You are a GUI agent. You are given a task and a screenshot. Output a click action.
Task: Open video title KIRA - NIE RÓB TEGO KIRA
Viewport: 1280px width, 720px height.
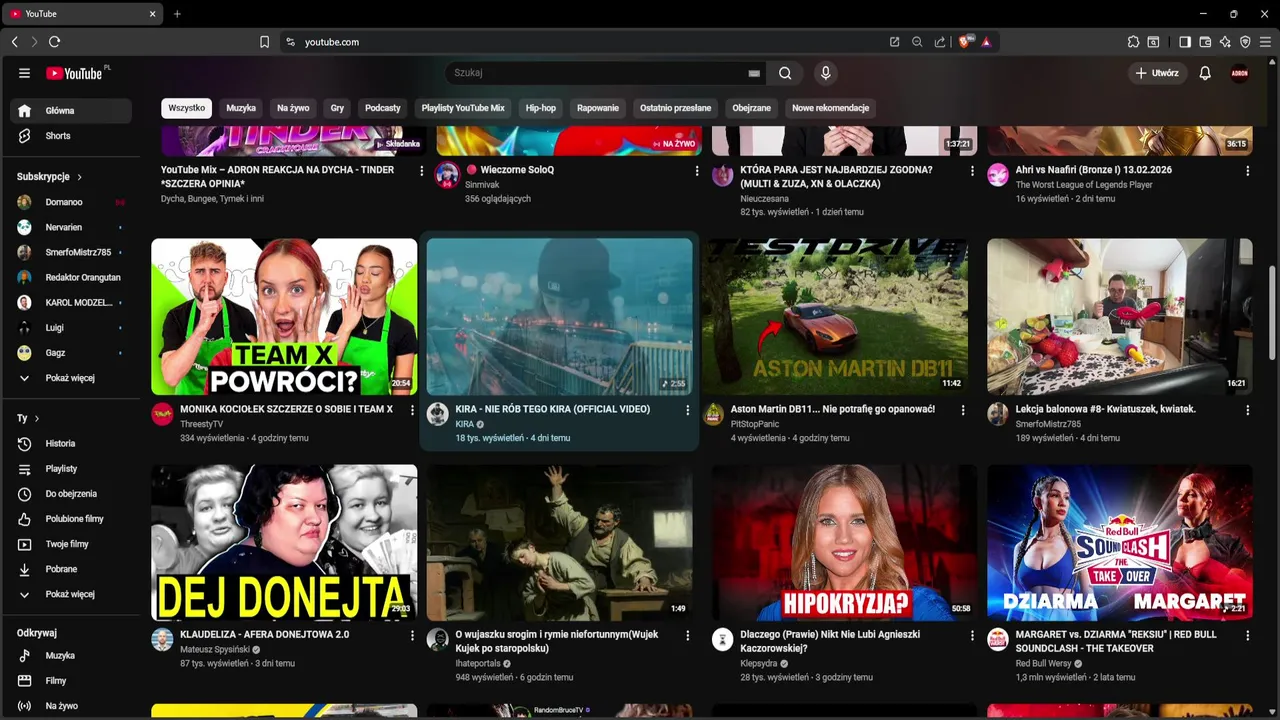tap(552, 409)
